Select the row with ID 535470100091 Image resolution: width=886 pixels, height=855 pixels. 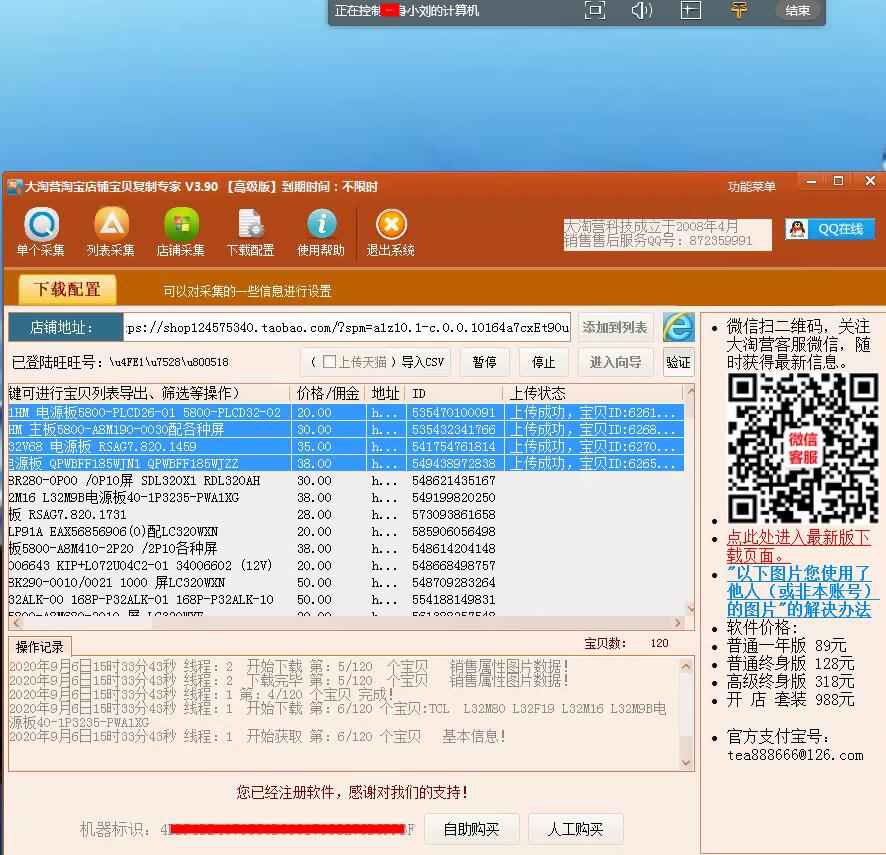346,413
